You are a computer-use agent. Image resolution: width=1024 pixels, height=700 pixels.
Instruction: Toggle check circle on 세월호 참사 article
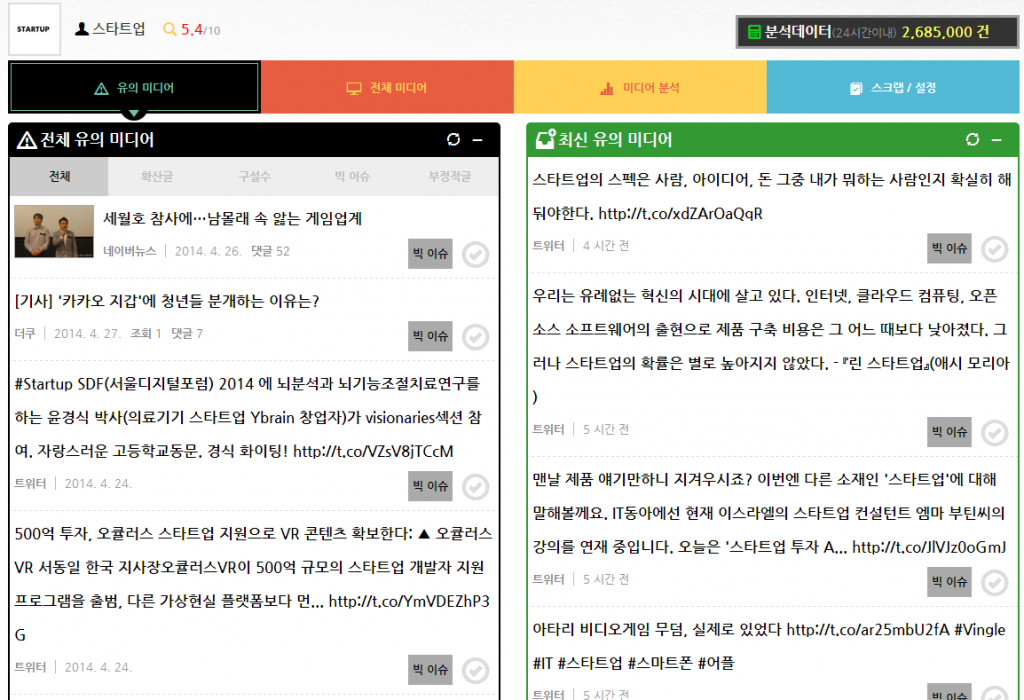(475, 255)
